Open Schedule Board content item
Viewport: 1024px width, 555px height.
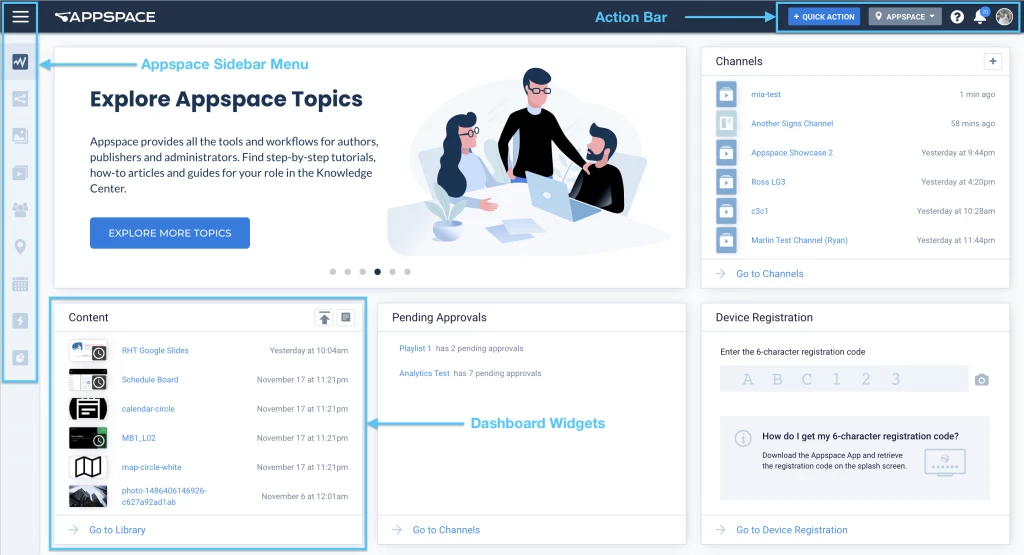click(150, 379)
